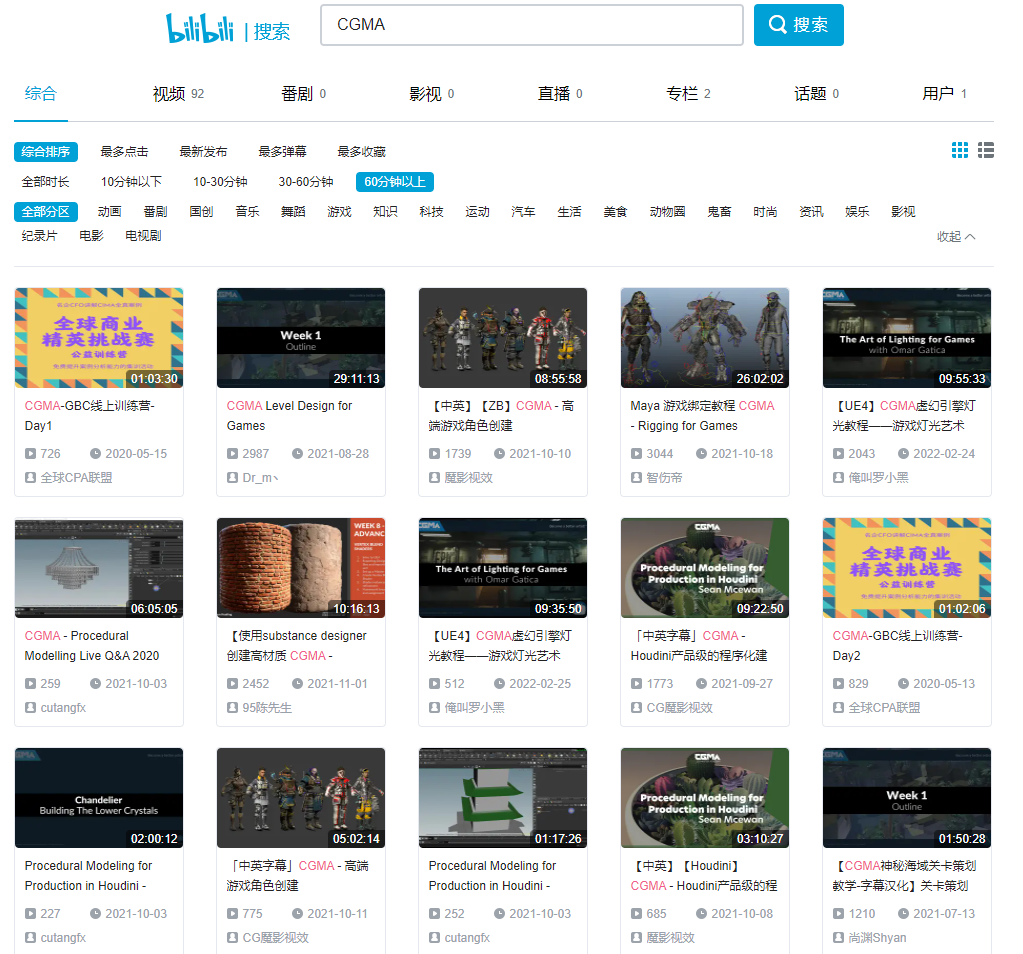The height and width of the screenshot is (954, 1023).
Task: Open the 直播 tab
Action: point(560,94)
